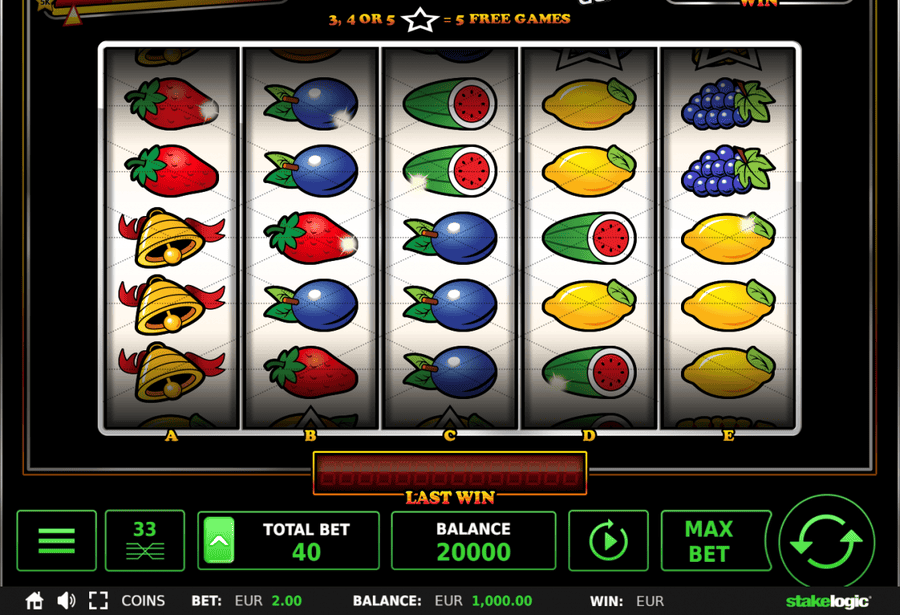Viewport: 900px width, 615px height.
Task: Select reel A label
Action: pyautogui.click(x=171, y=436)
